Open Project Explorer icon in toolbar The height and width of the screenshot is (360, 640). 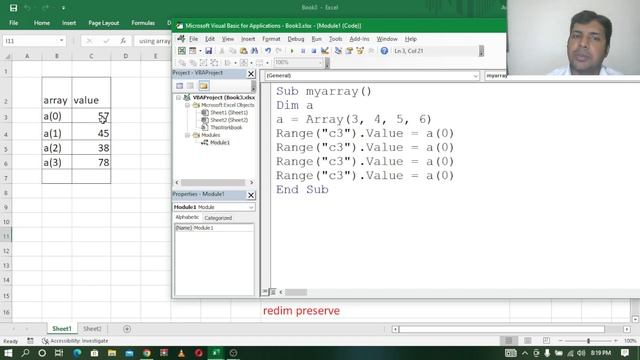[x=338, y=51]
